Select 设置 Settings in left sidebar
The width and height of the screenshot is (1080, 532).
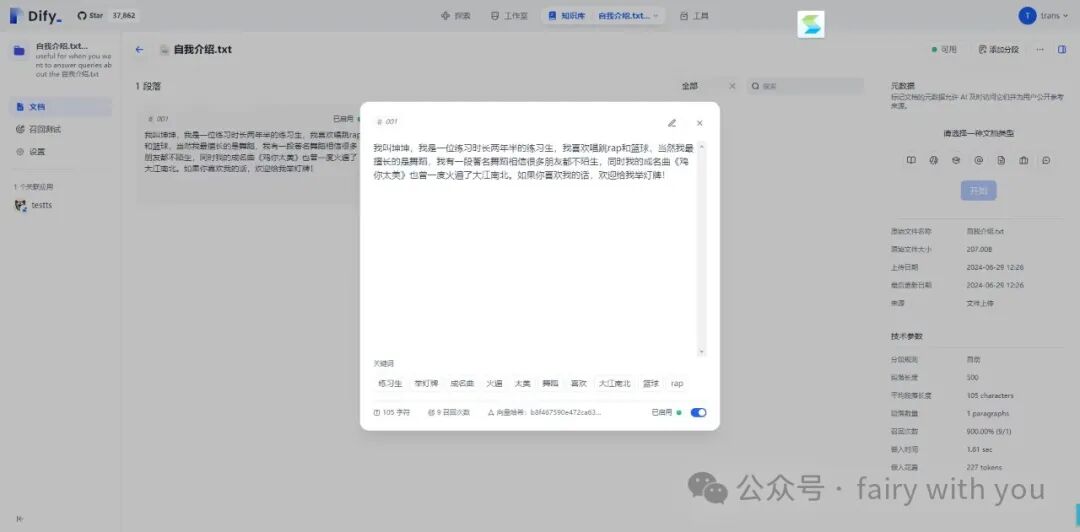pos(61,152)
